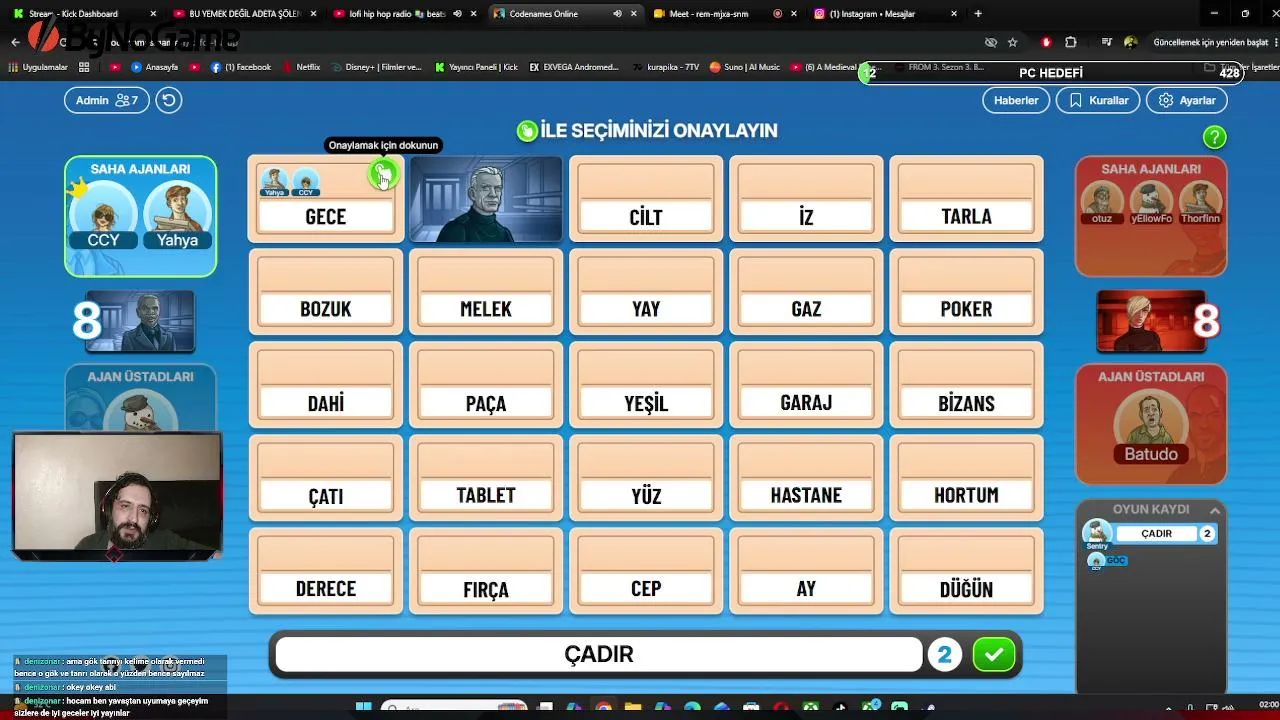The height and width of the screenshot is (720, 1280).
Task: Select the MELEK word card
Action: [486, 292]
